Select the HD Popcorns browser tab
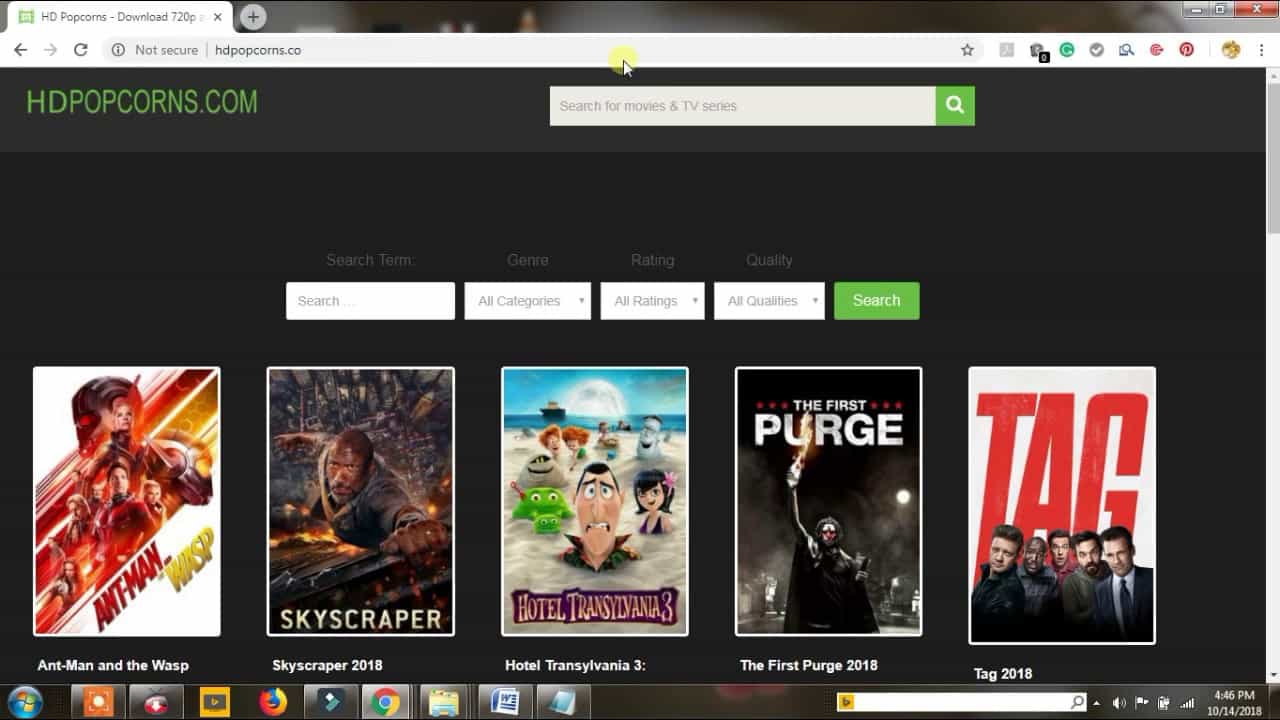Screen dimensions: 1280x720 click(x=120, y=17)
